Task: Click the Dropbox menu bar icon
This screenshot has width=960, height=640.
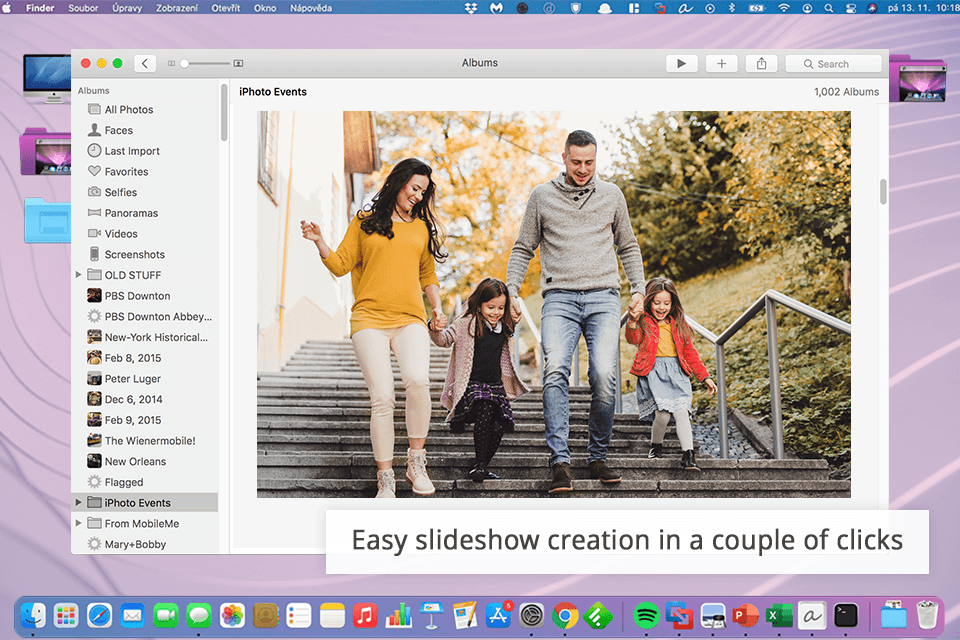Action: [x=471, y=8]
